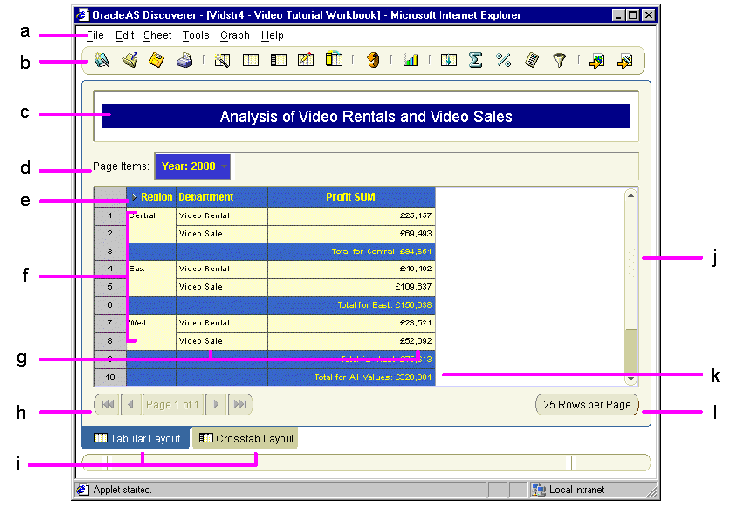Viewport: 733px width, 505px height.
Task: Click the Total for Central row
Action: (x=281, y=252)
